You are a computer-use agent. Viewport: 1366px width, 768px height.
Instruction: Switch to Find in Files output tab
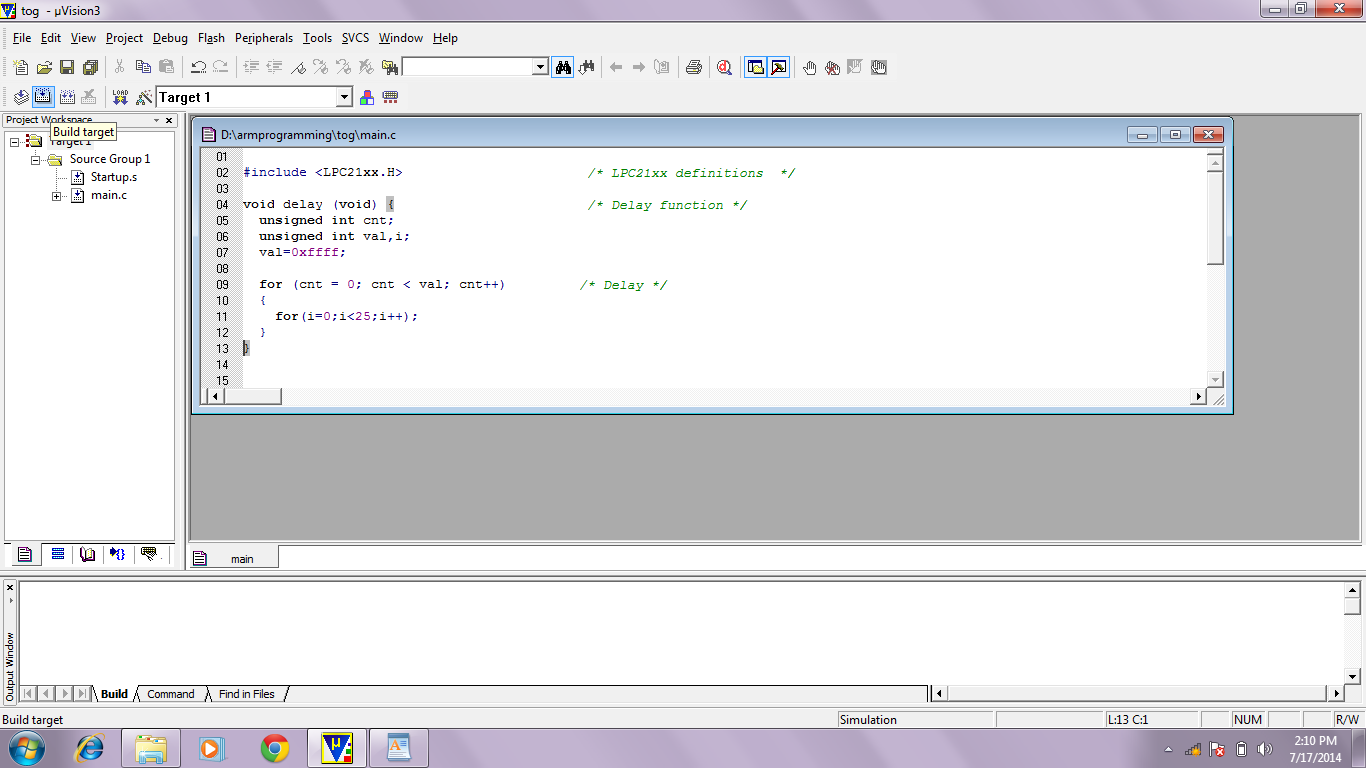point(247,694)
